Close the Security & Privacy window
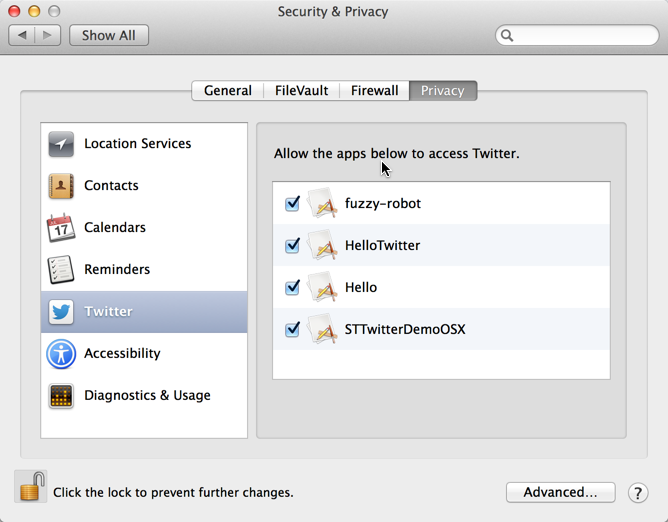Image resolution: width=668 pixels, height=522 pixels. click(14, 11)
